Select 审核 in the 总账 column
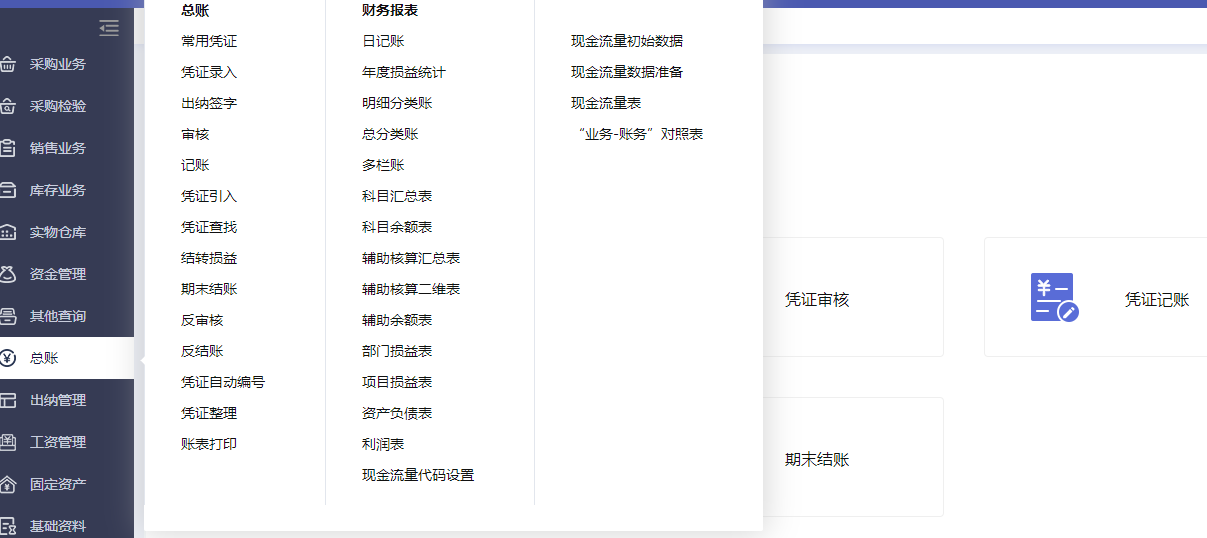The image size is (1207, 538). point(195,134)
